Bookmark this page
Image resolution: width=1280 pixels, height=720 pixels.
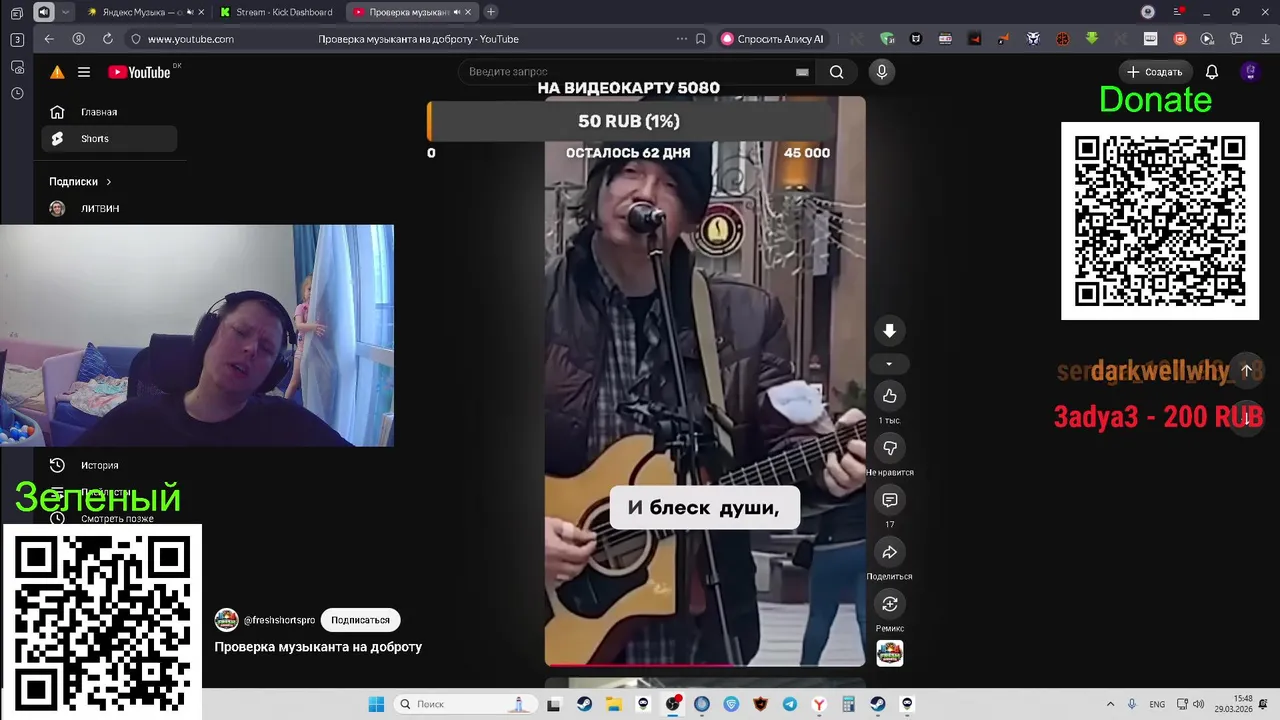[700, 39]
